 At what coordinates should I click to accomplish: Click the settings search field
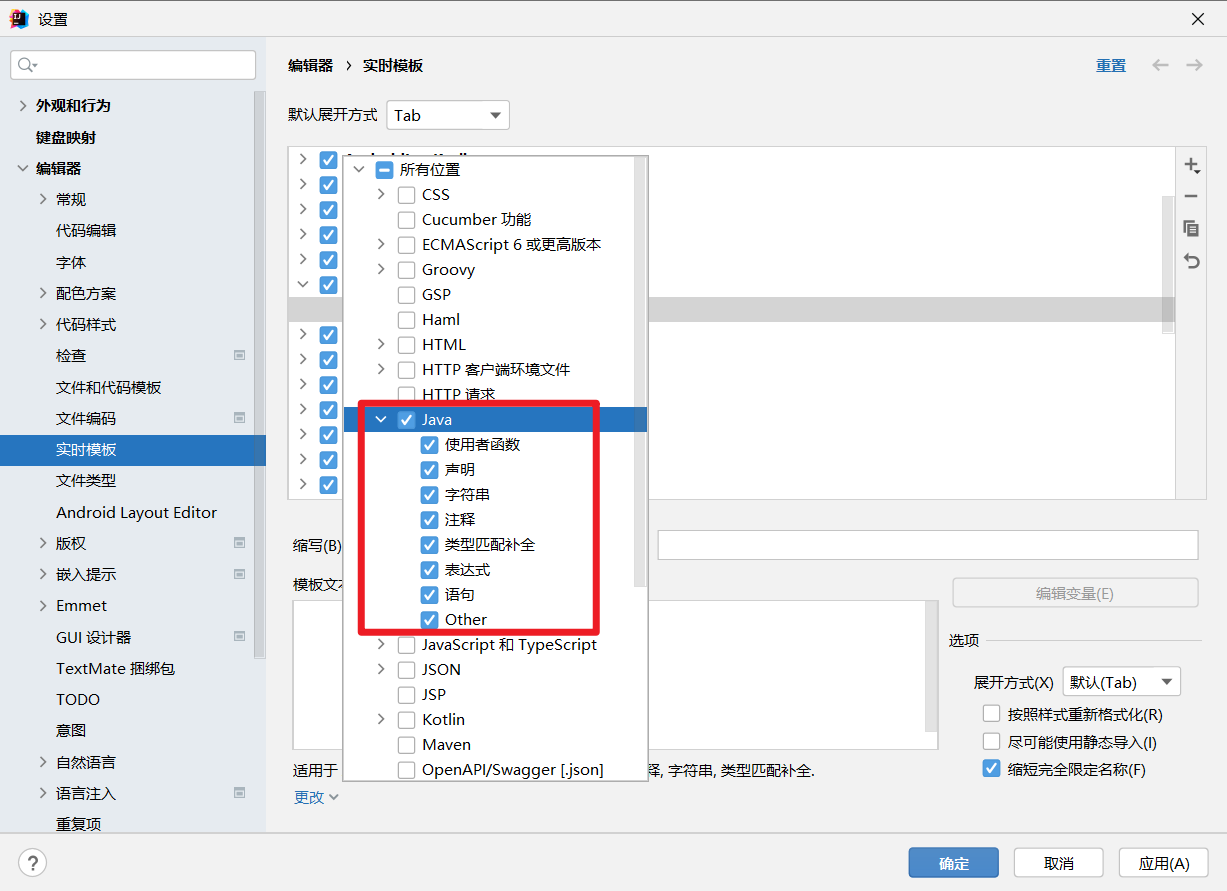point(133,65)
